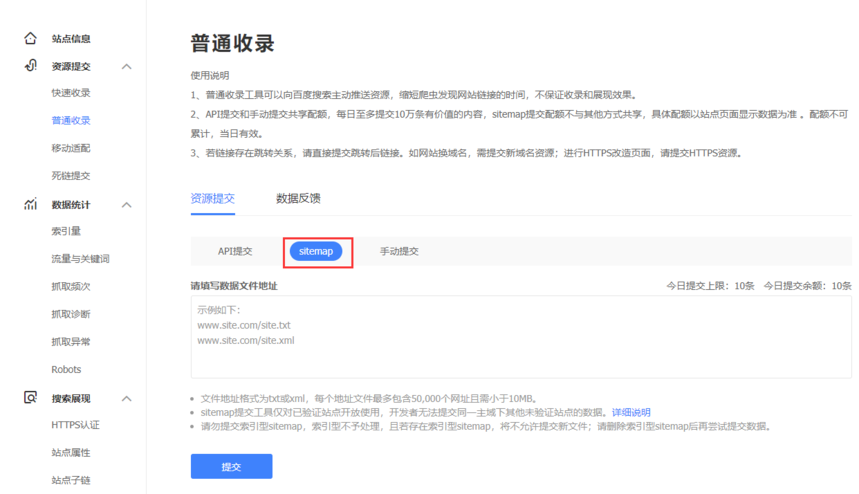859x494 pixels.
Task: Collapse the 资源提交 section chevron
Action: point(127,67)
